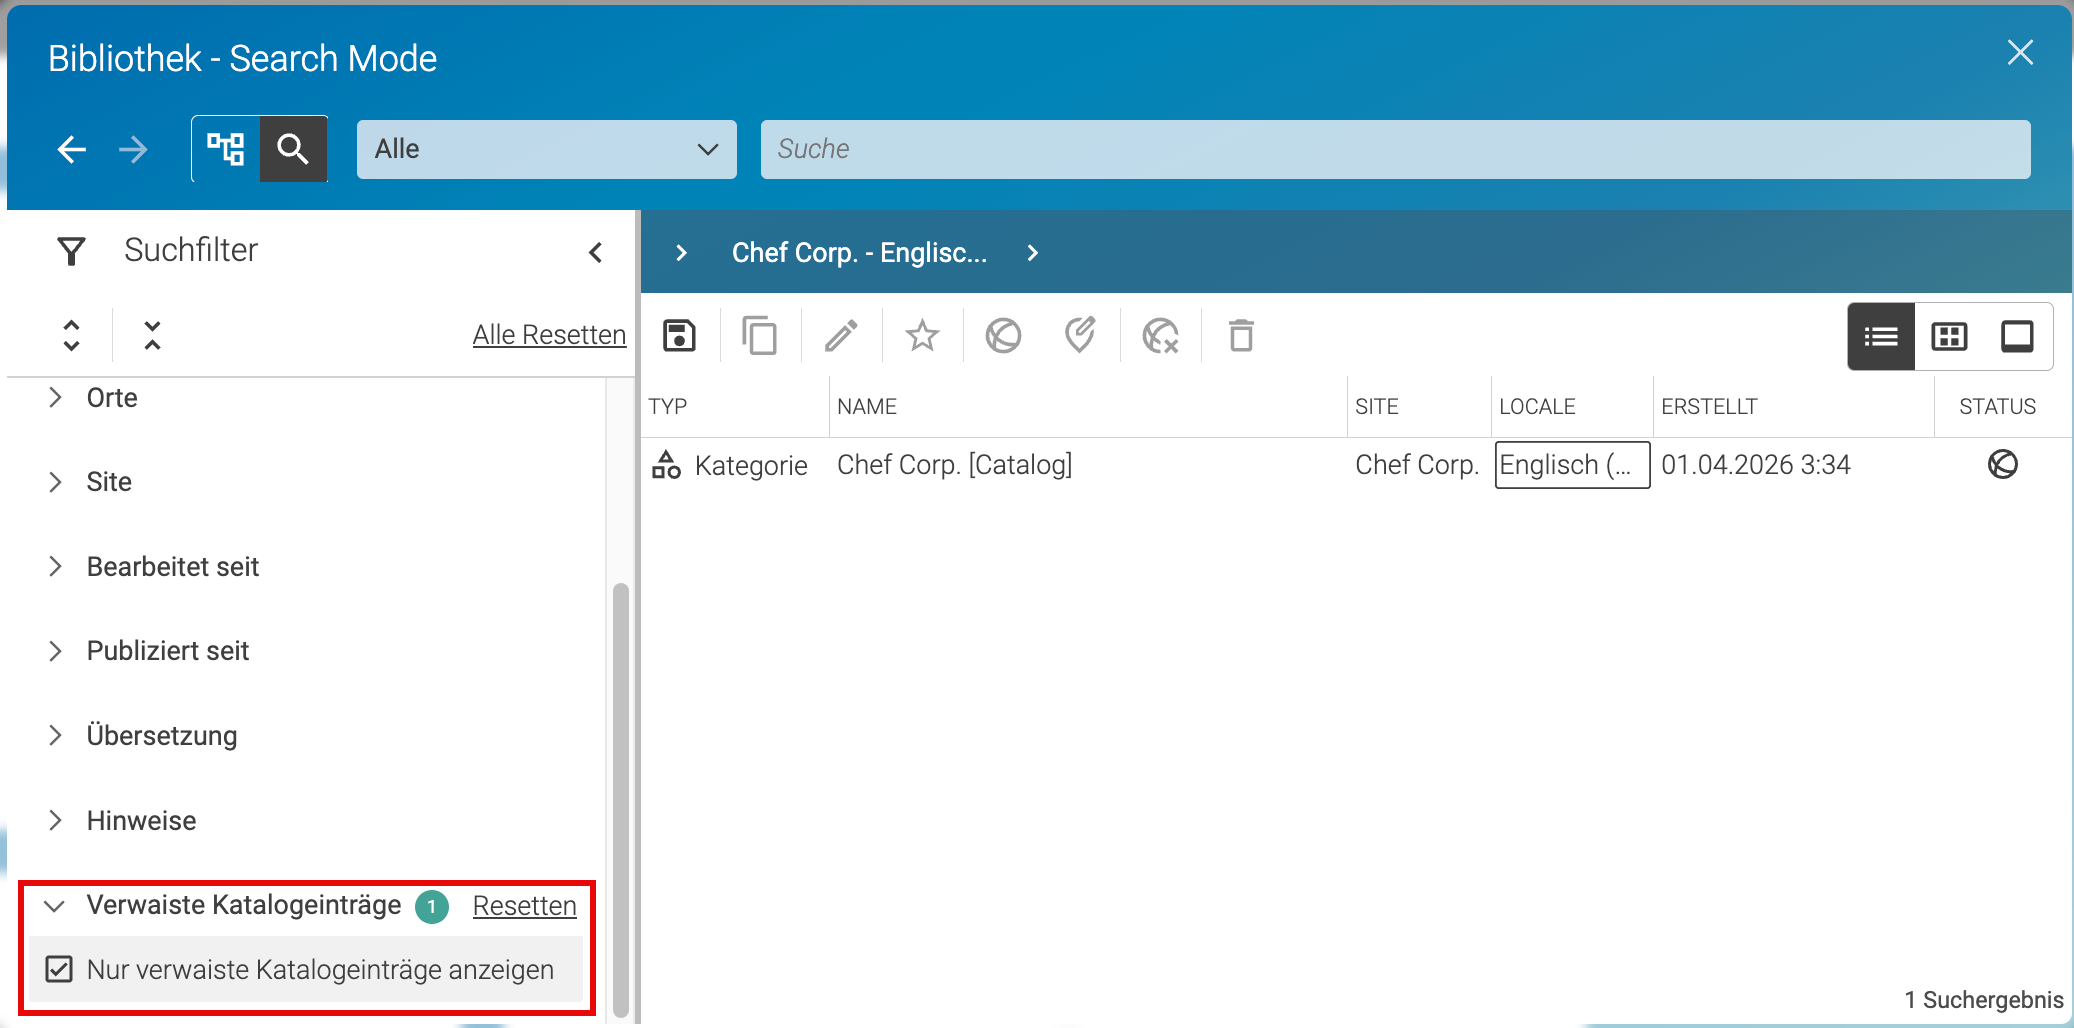Image resolution: width=2074 pixels, height=1028 pixels.
Task: Click the edit pencil toolbar icon
Action: click(x=841, y=336)
